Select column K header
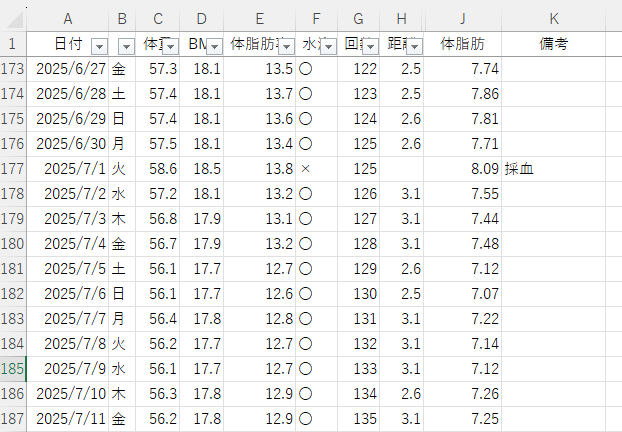 click(x=554, y=19)
